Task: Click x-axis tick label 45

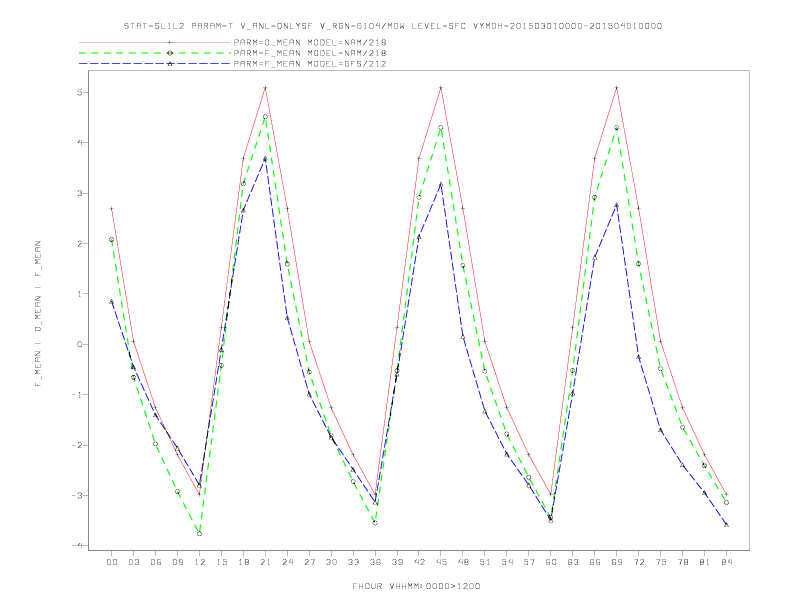Action: (x=441, y=562)
